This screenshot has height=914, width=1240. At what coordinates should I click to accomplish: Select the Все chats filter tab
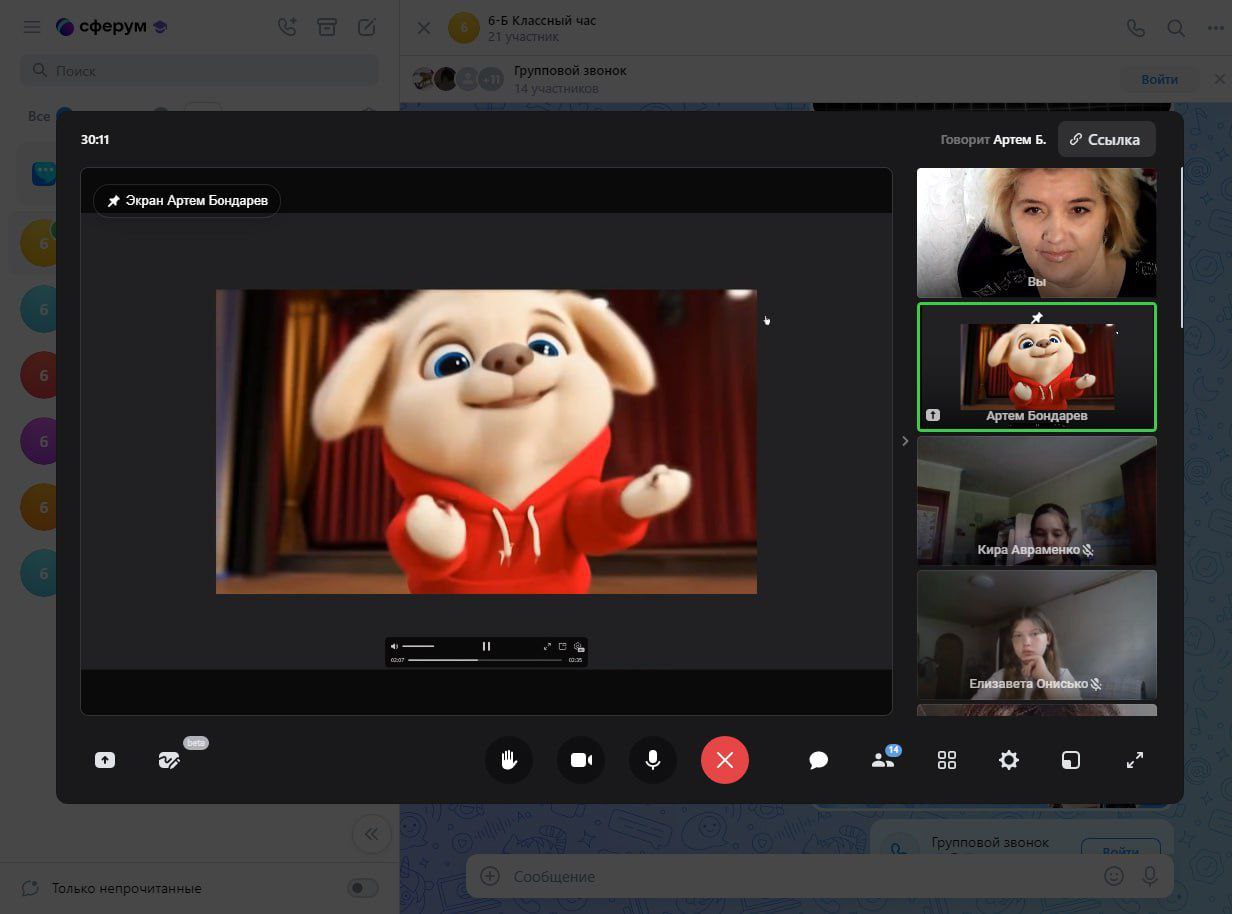[39, 116]
